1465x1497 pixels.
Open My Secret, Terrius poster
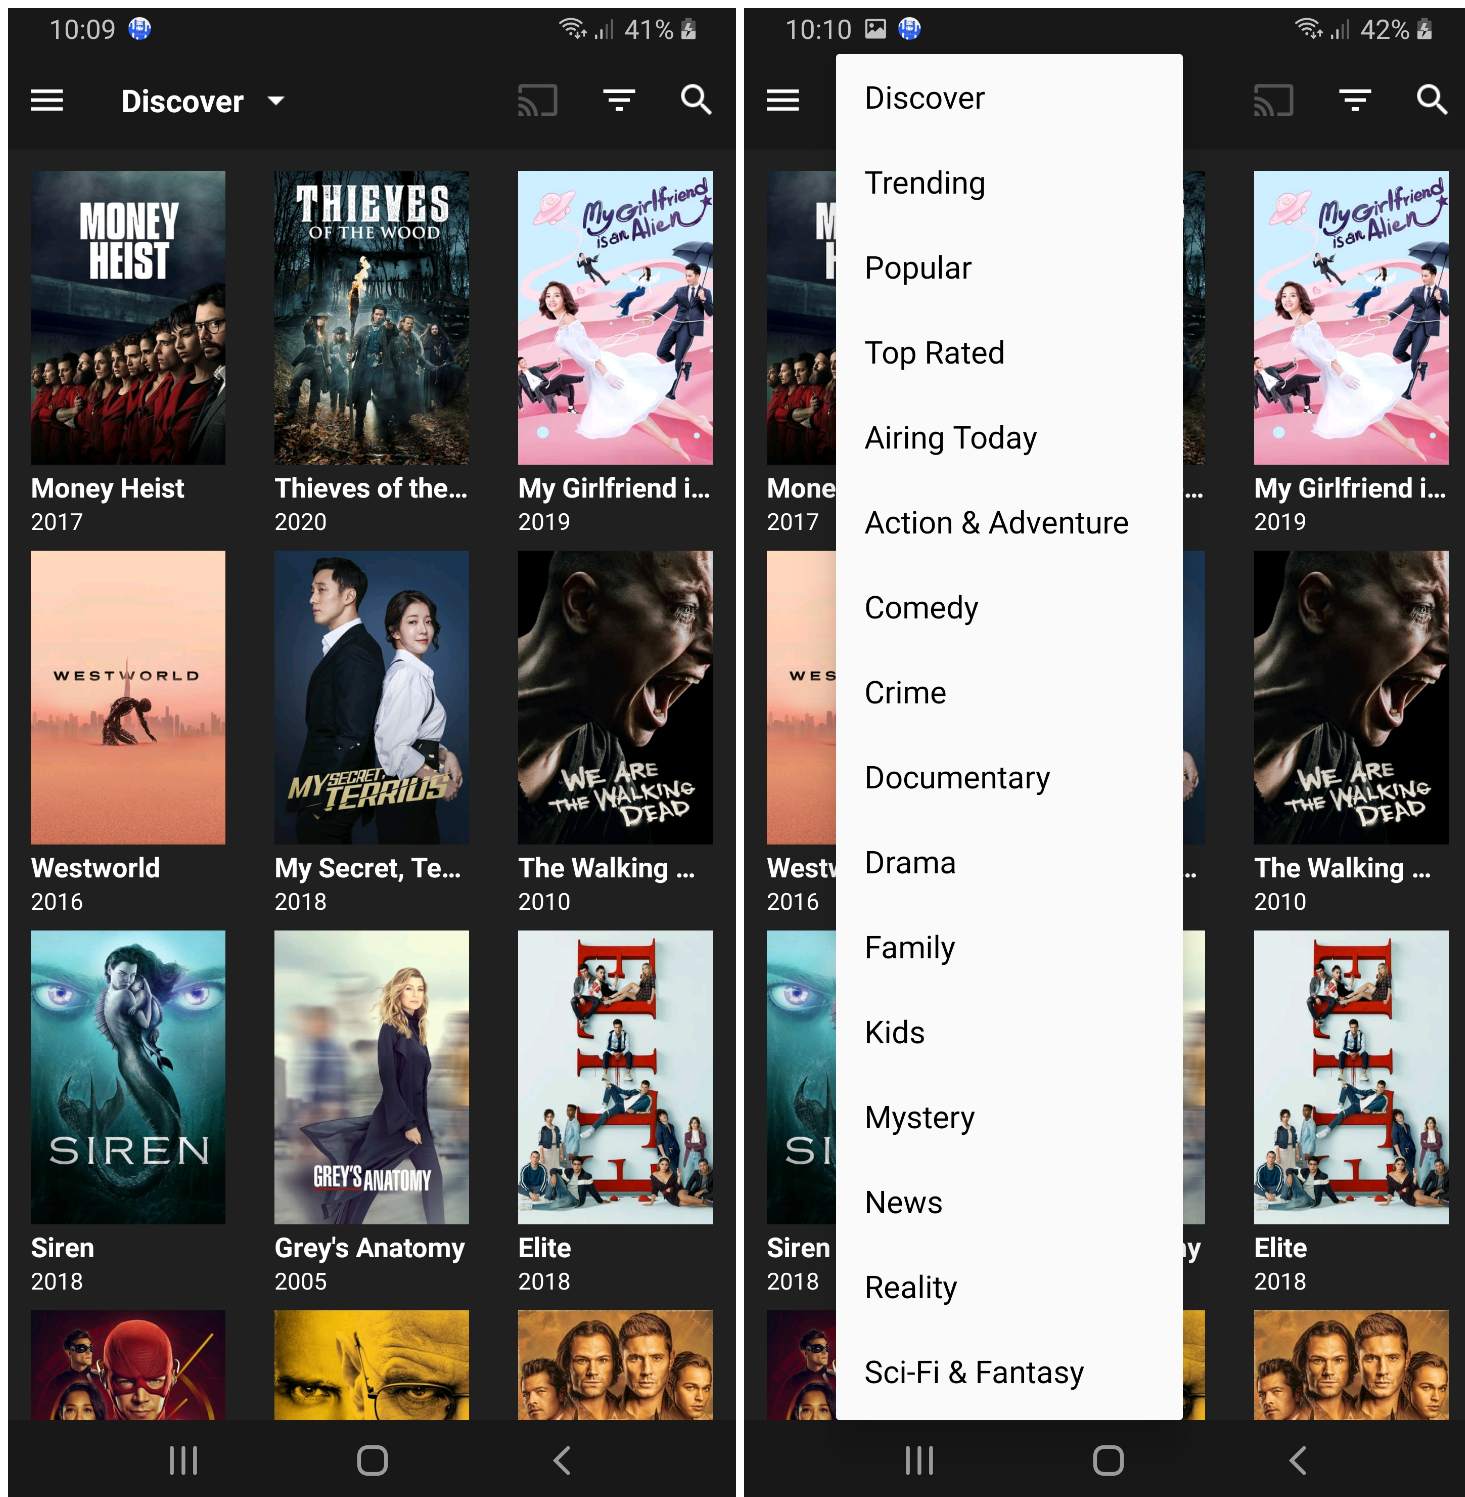click(371, 697)
